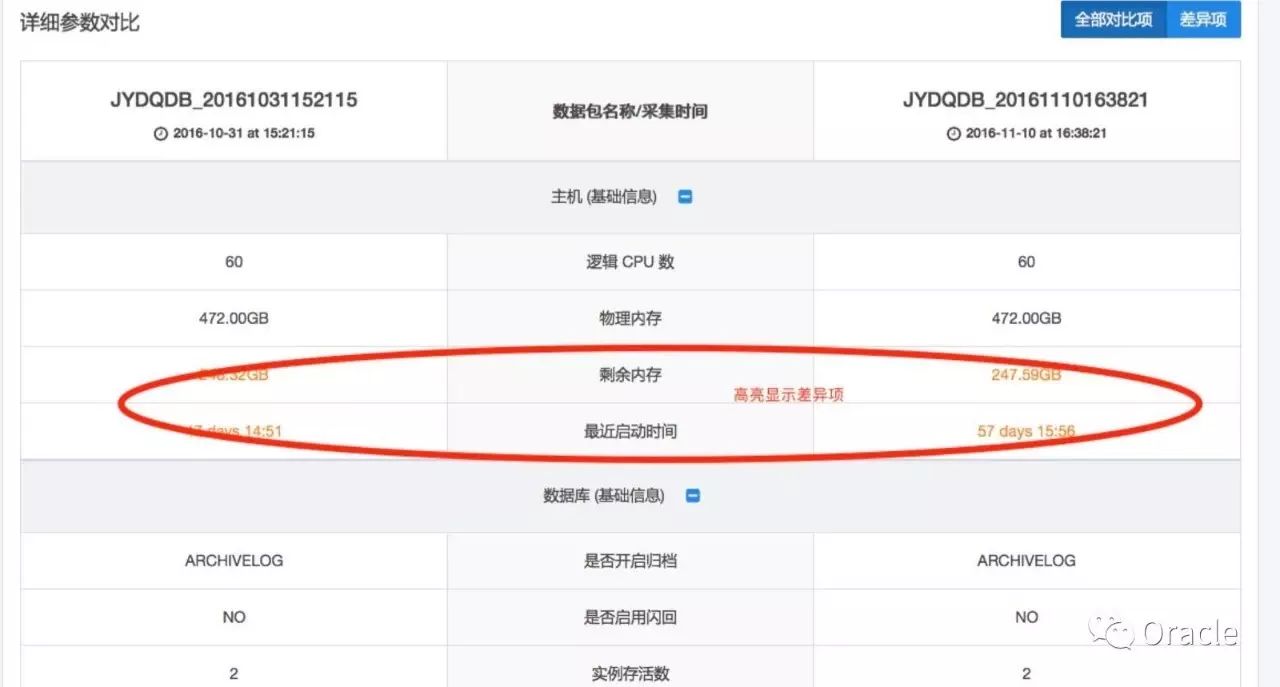This screenshot has width=1280, height=687.
Task: Click the 详细参数对比 heading
Action: tap(80, 22)
